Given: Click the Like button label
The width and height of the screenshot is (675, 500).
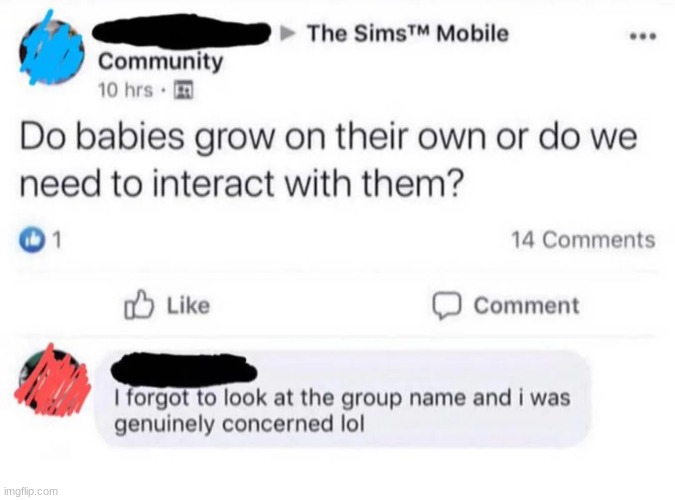Looking at the screenshot, I should [188, 305].
